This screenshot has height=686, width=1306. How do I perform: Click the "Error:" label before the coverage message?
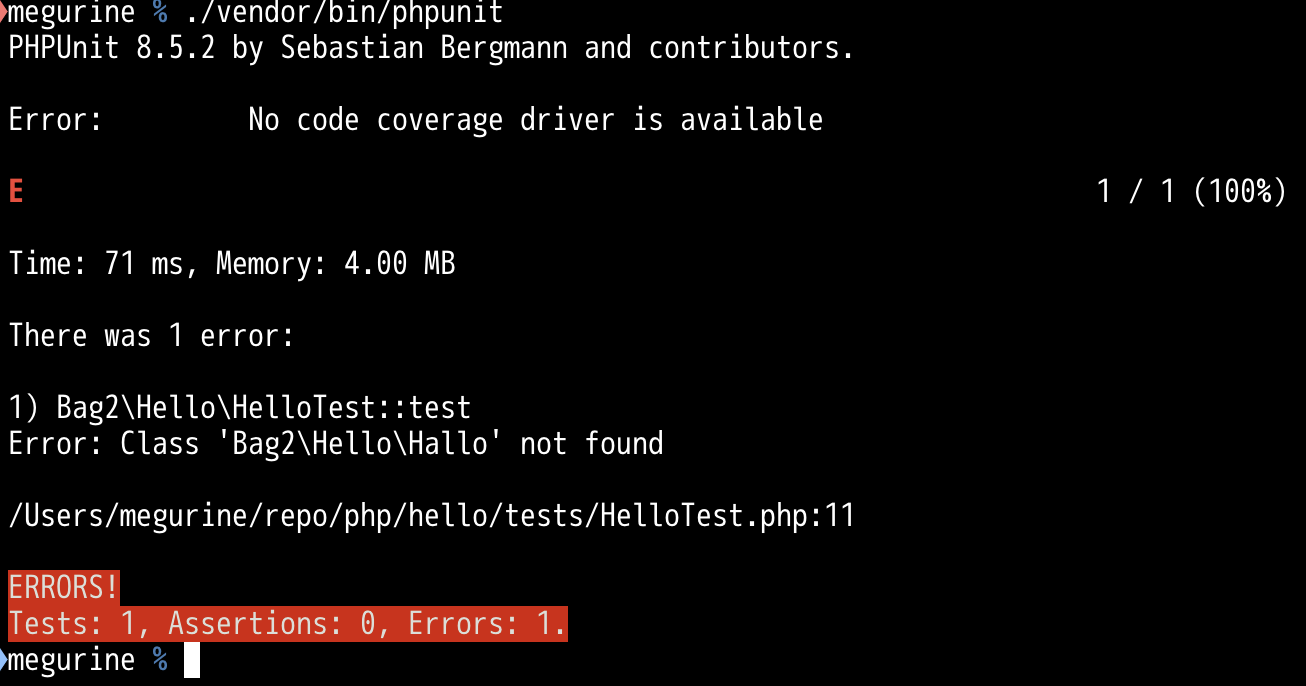click(56, 120)
